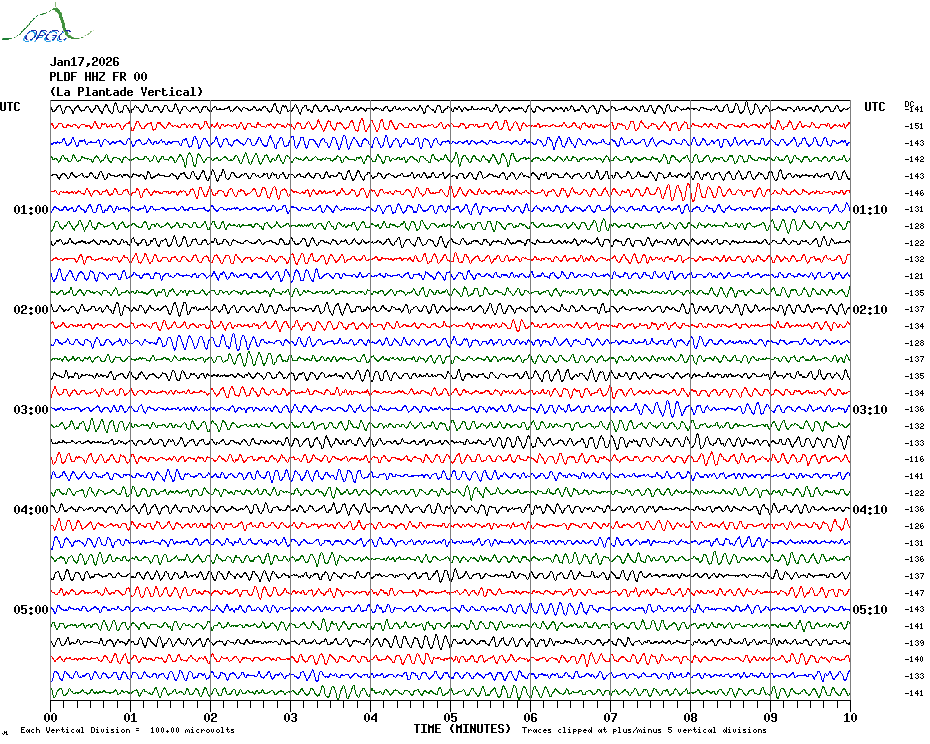This screenshot has width=930, height=744.
Task: Click the right-side UTC label
Action: click(874, 107)
